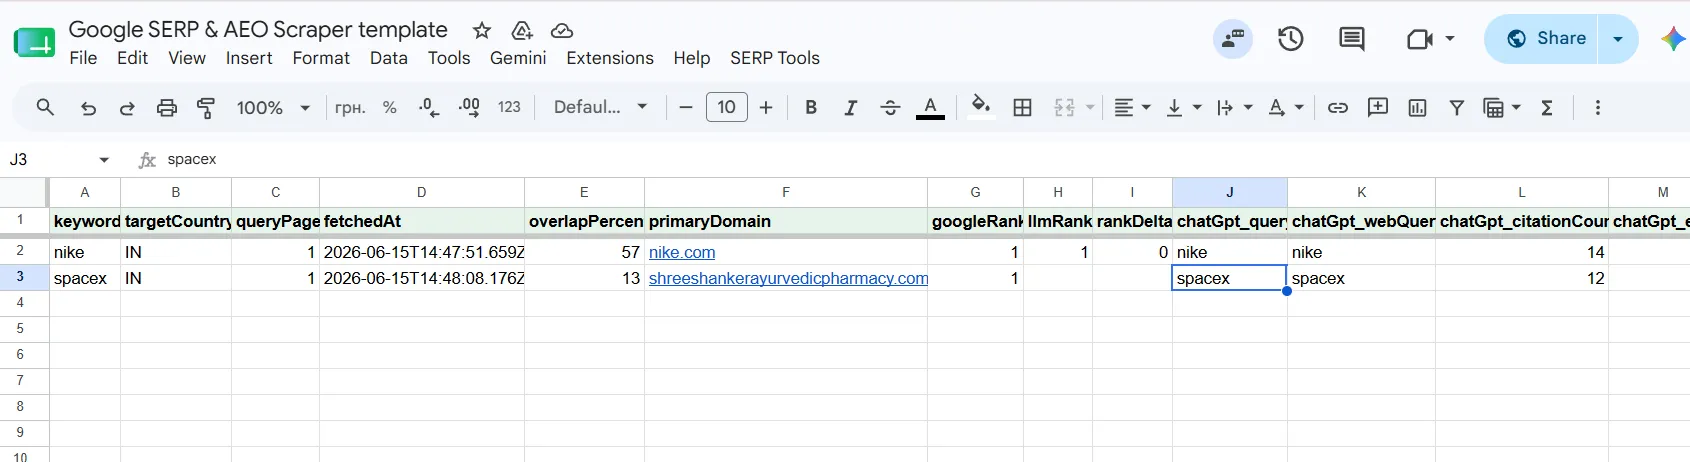This screenshot has height=462, width=1690.
Task: Toggle strikethrough formatting
Action: point(890,108)
